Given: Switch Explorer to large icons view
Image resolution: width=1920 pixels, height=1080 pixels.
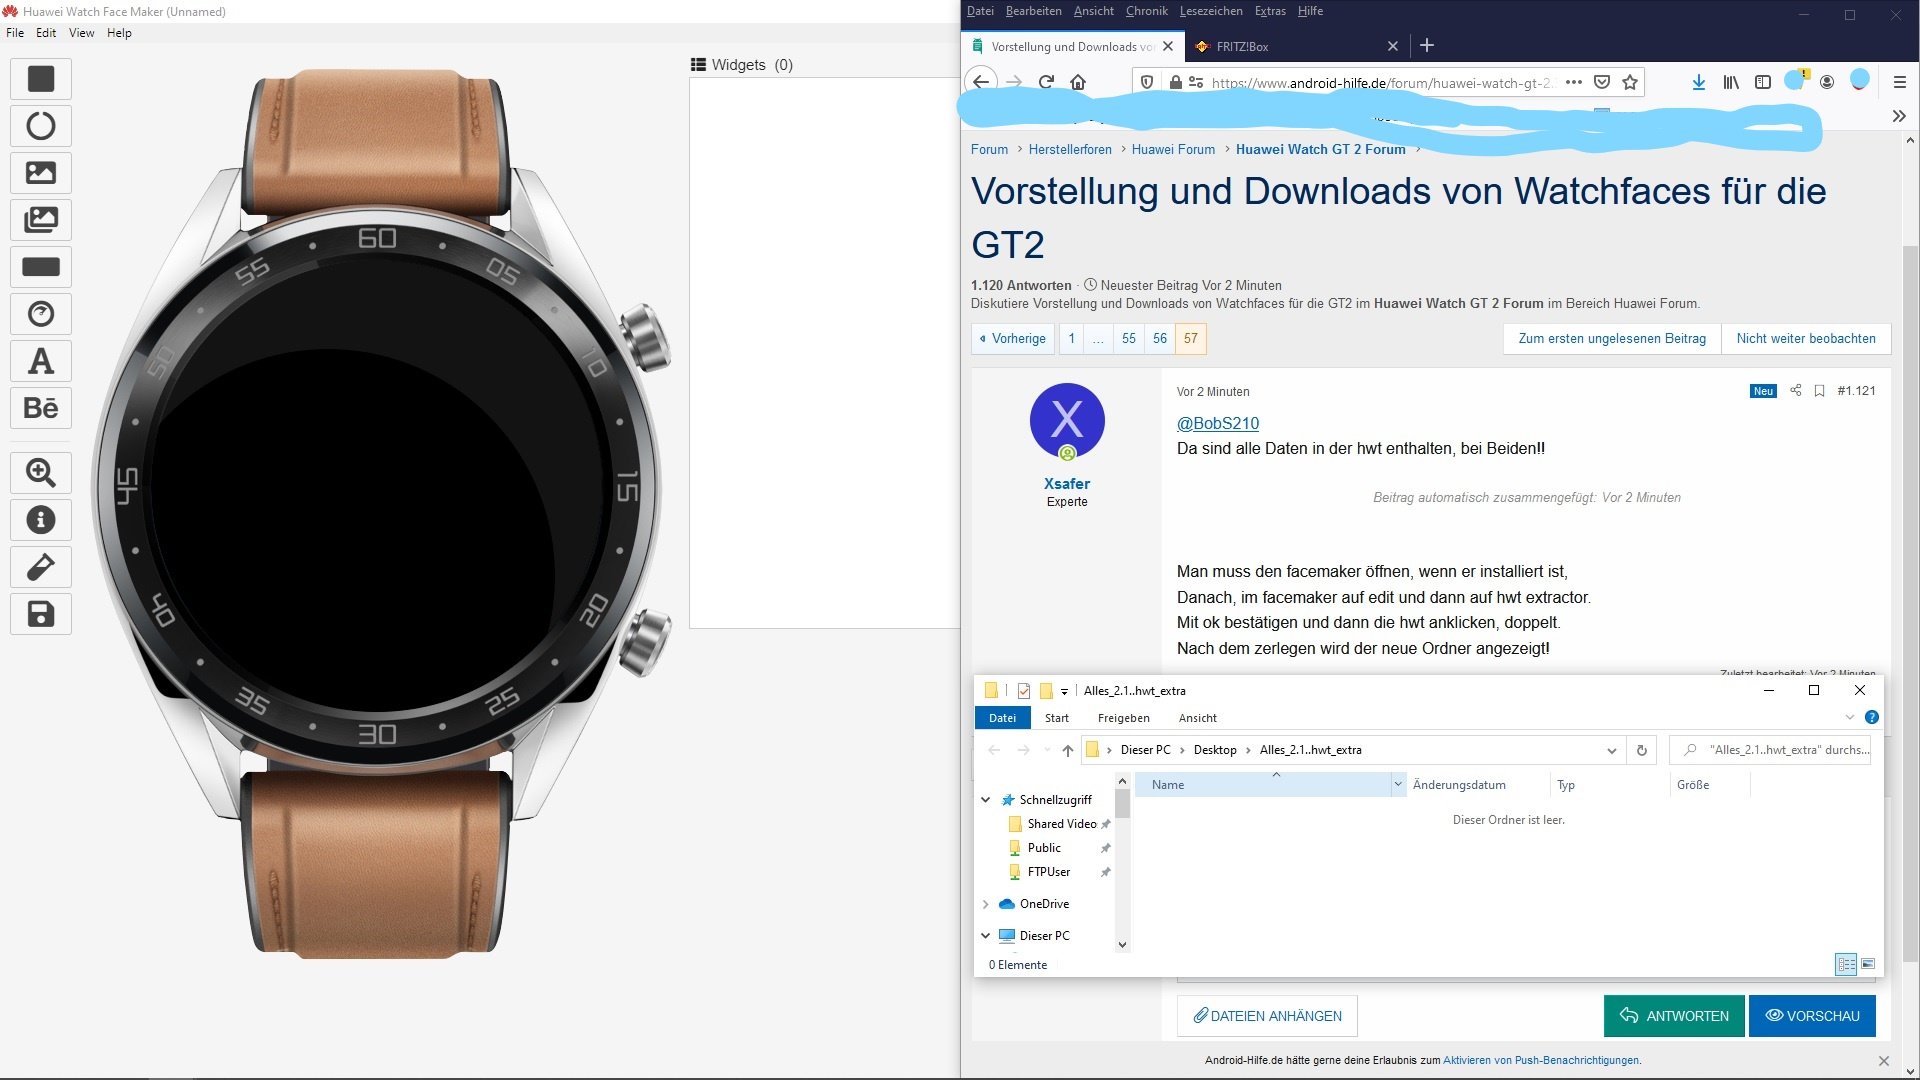Looking at the screenshot, I should (1868, 964).
